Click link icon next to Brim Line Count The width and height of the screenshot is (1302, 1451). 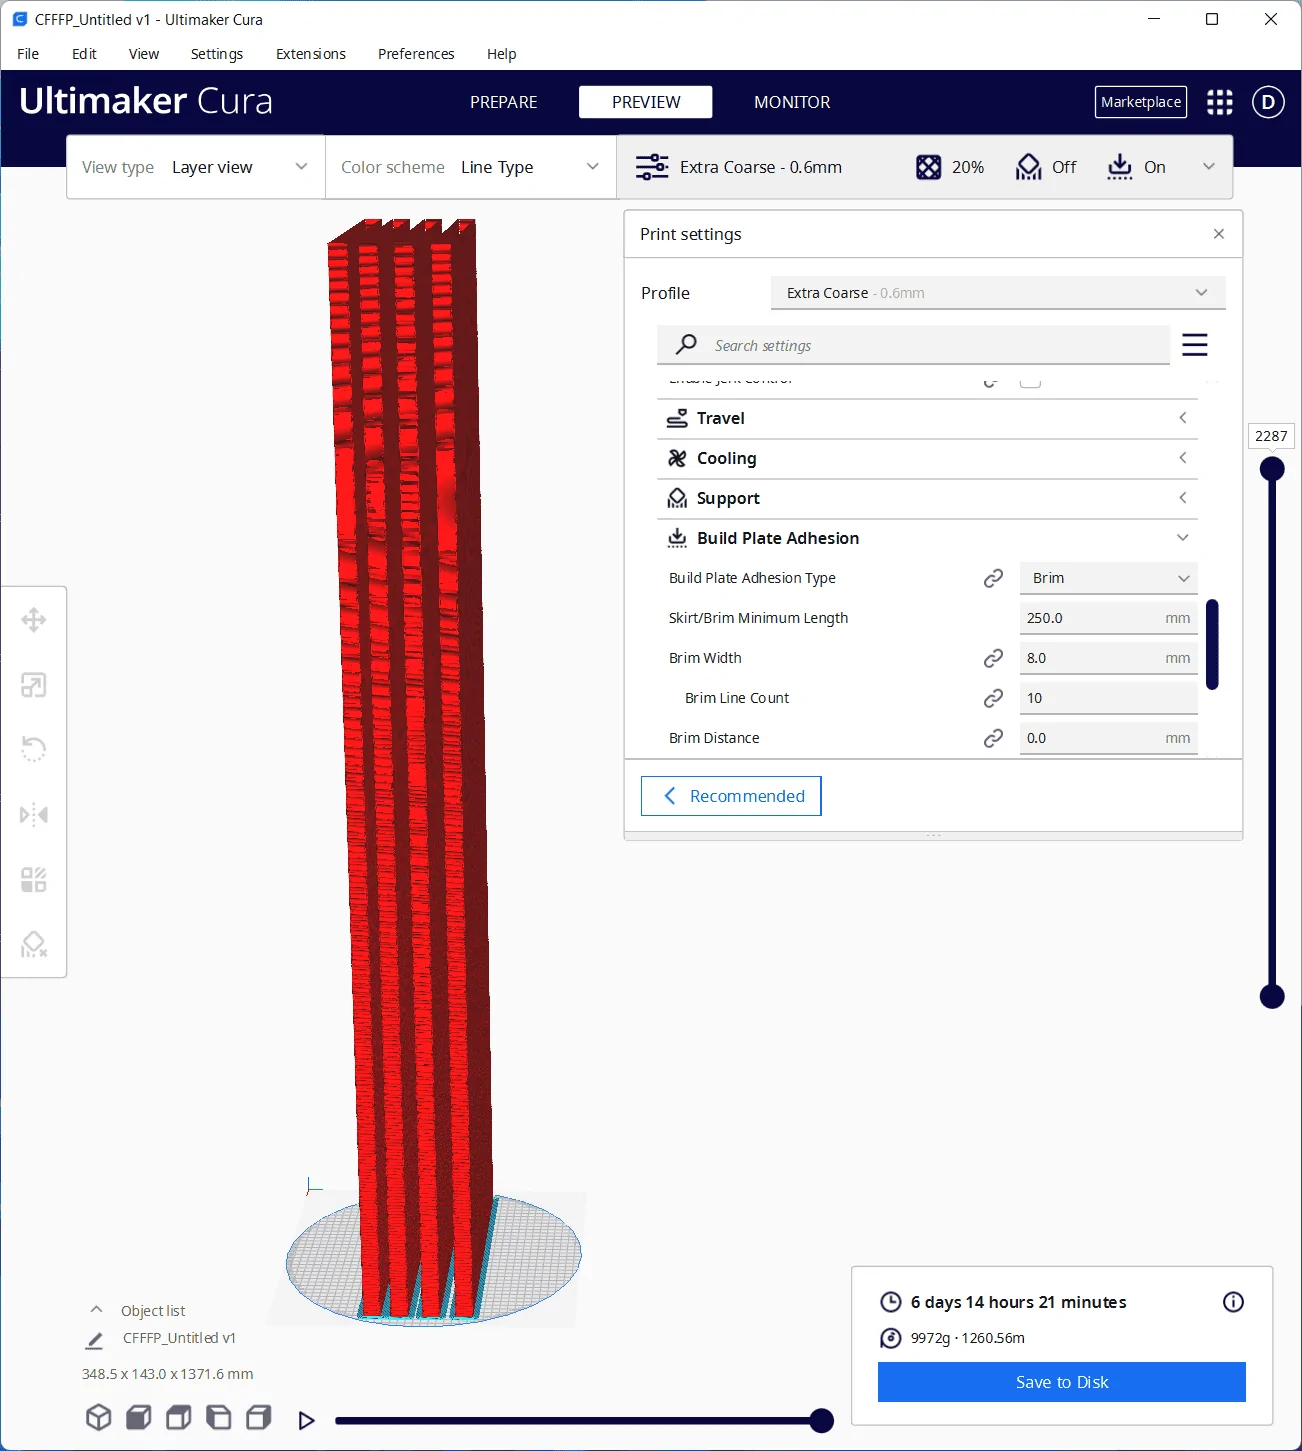993,698
